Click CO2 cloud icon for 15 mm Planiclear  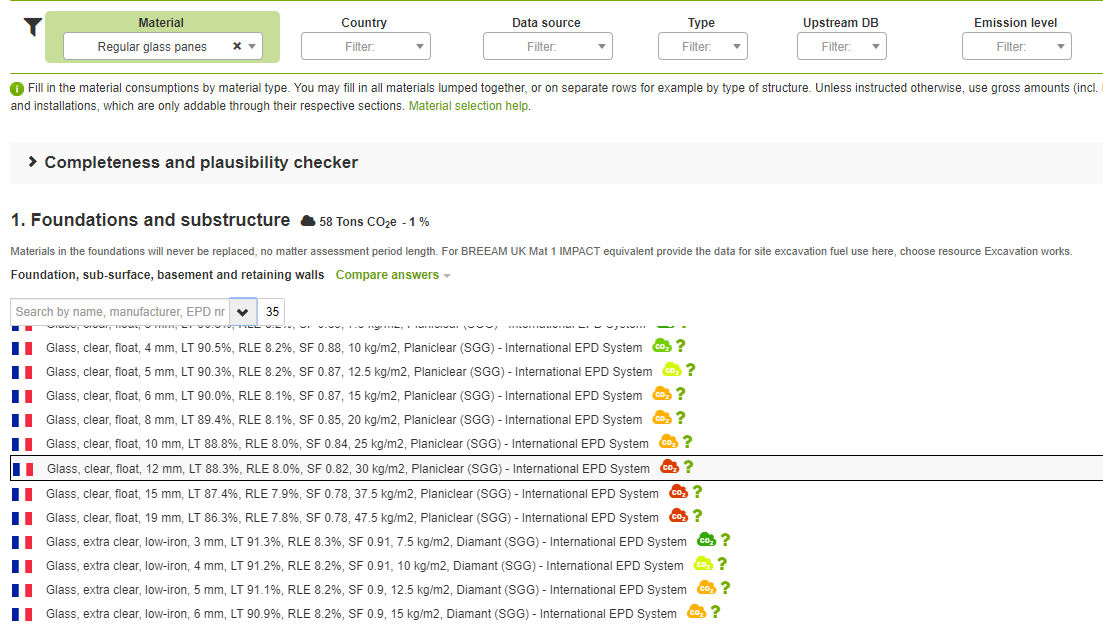(678, 492)
